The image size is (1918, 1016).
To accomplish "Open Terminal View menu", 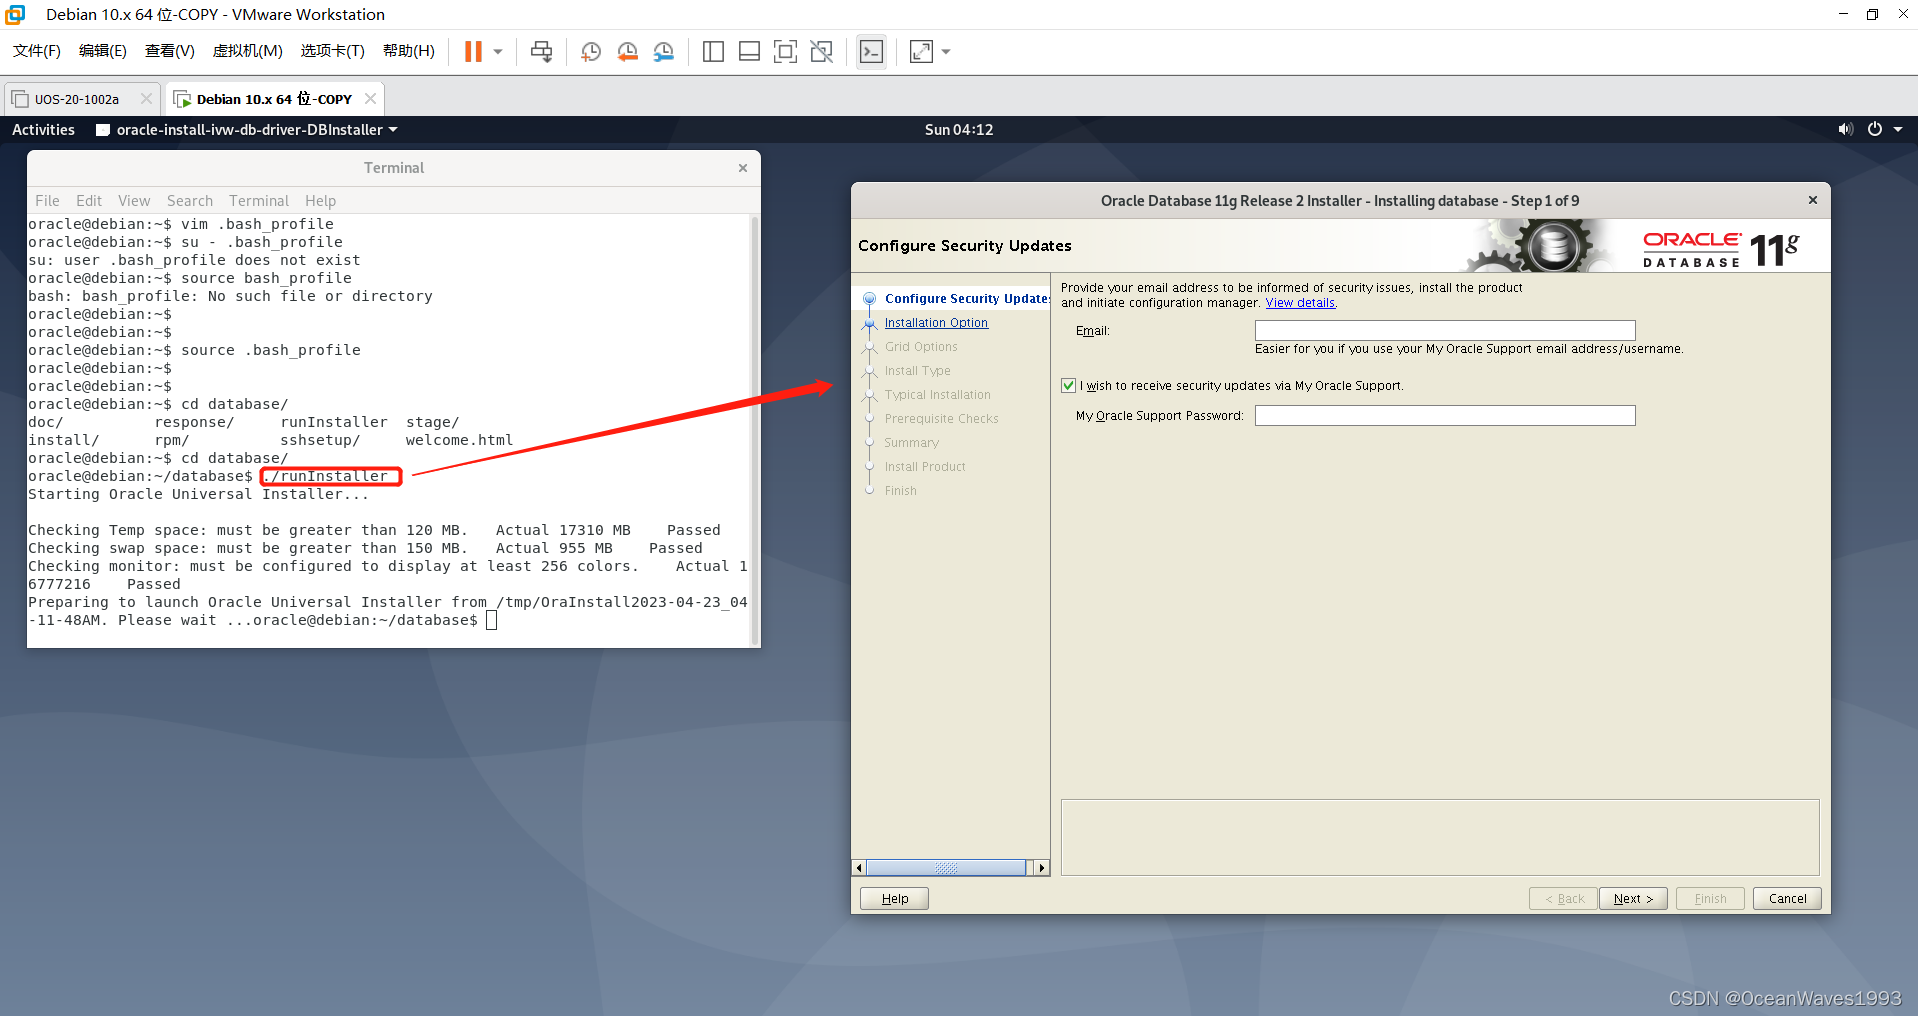I will click(134, 201).
